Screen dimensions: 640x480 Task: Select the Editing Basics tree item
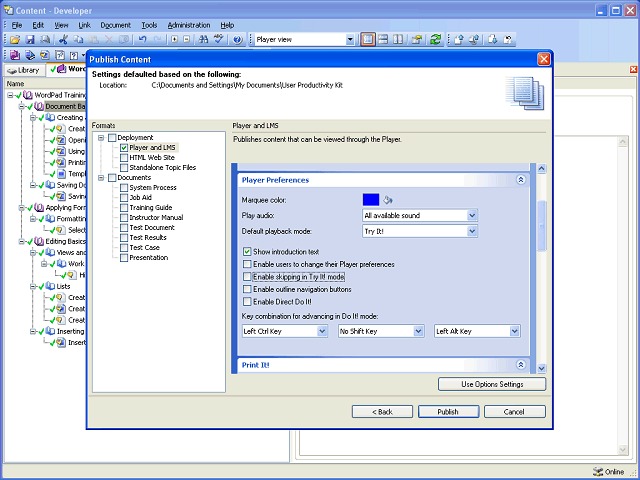coord(65,242)
